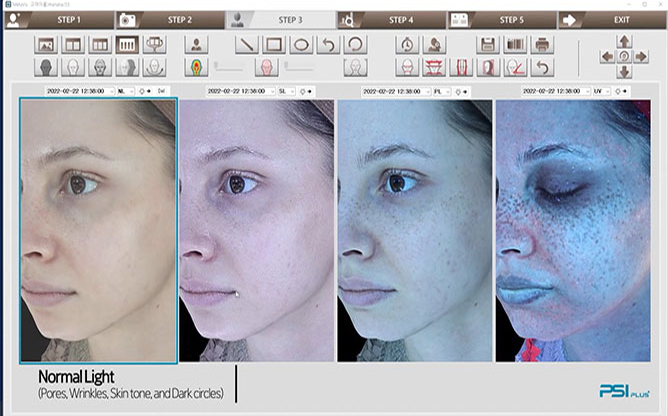
Task: Open date dropdown above Normal Light image
Action: point(80,91)
